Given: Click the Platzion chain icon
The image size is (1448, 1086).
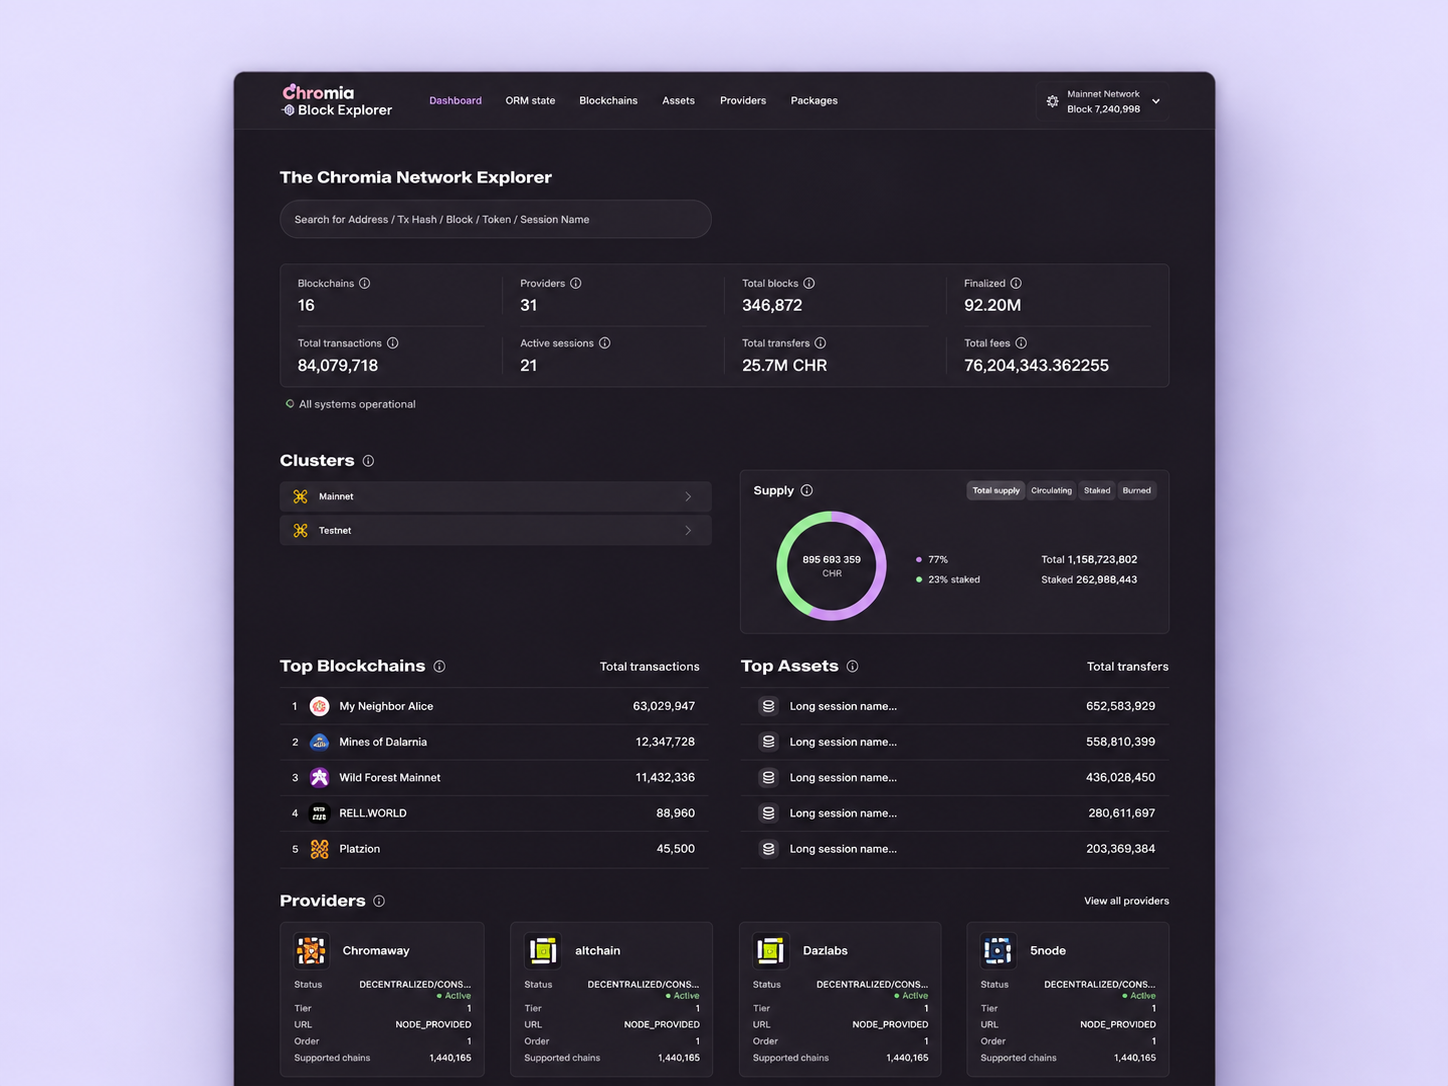Looking at the screenshot, I should (x=319, y=849).
